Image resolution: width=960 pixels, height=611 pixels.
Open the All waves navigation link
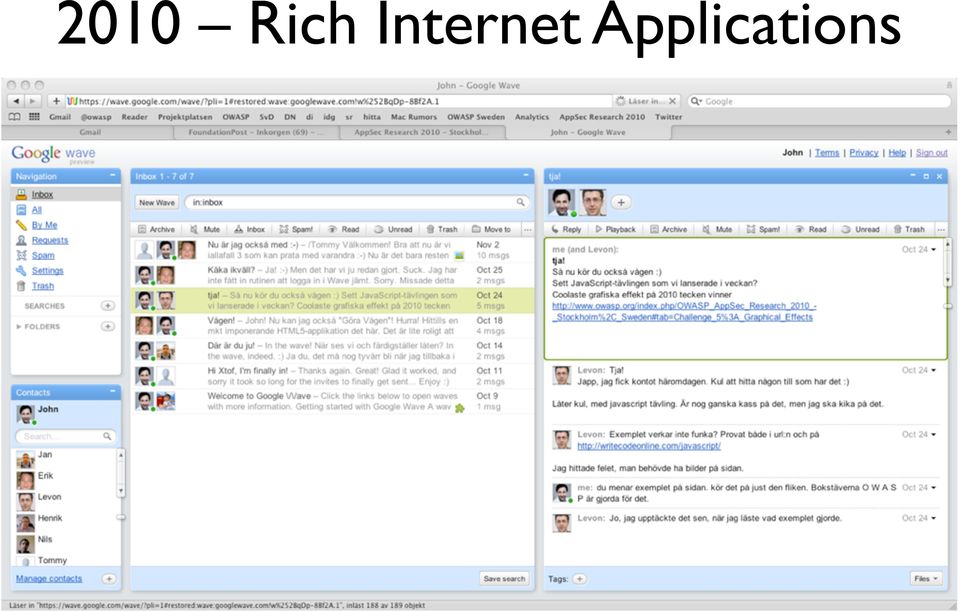tap(37, 209)
